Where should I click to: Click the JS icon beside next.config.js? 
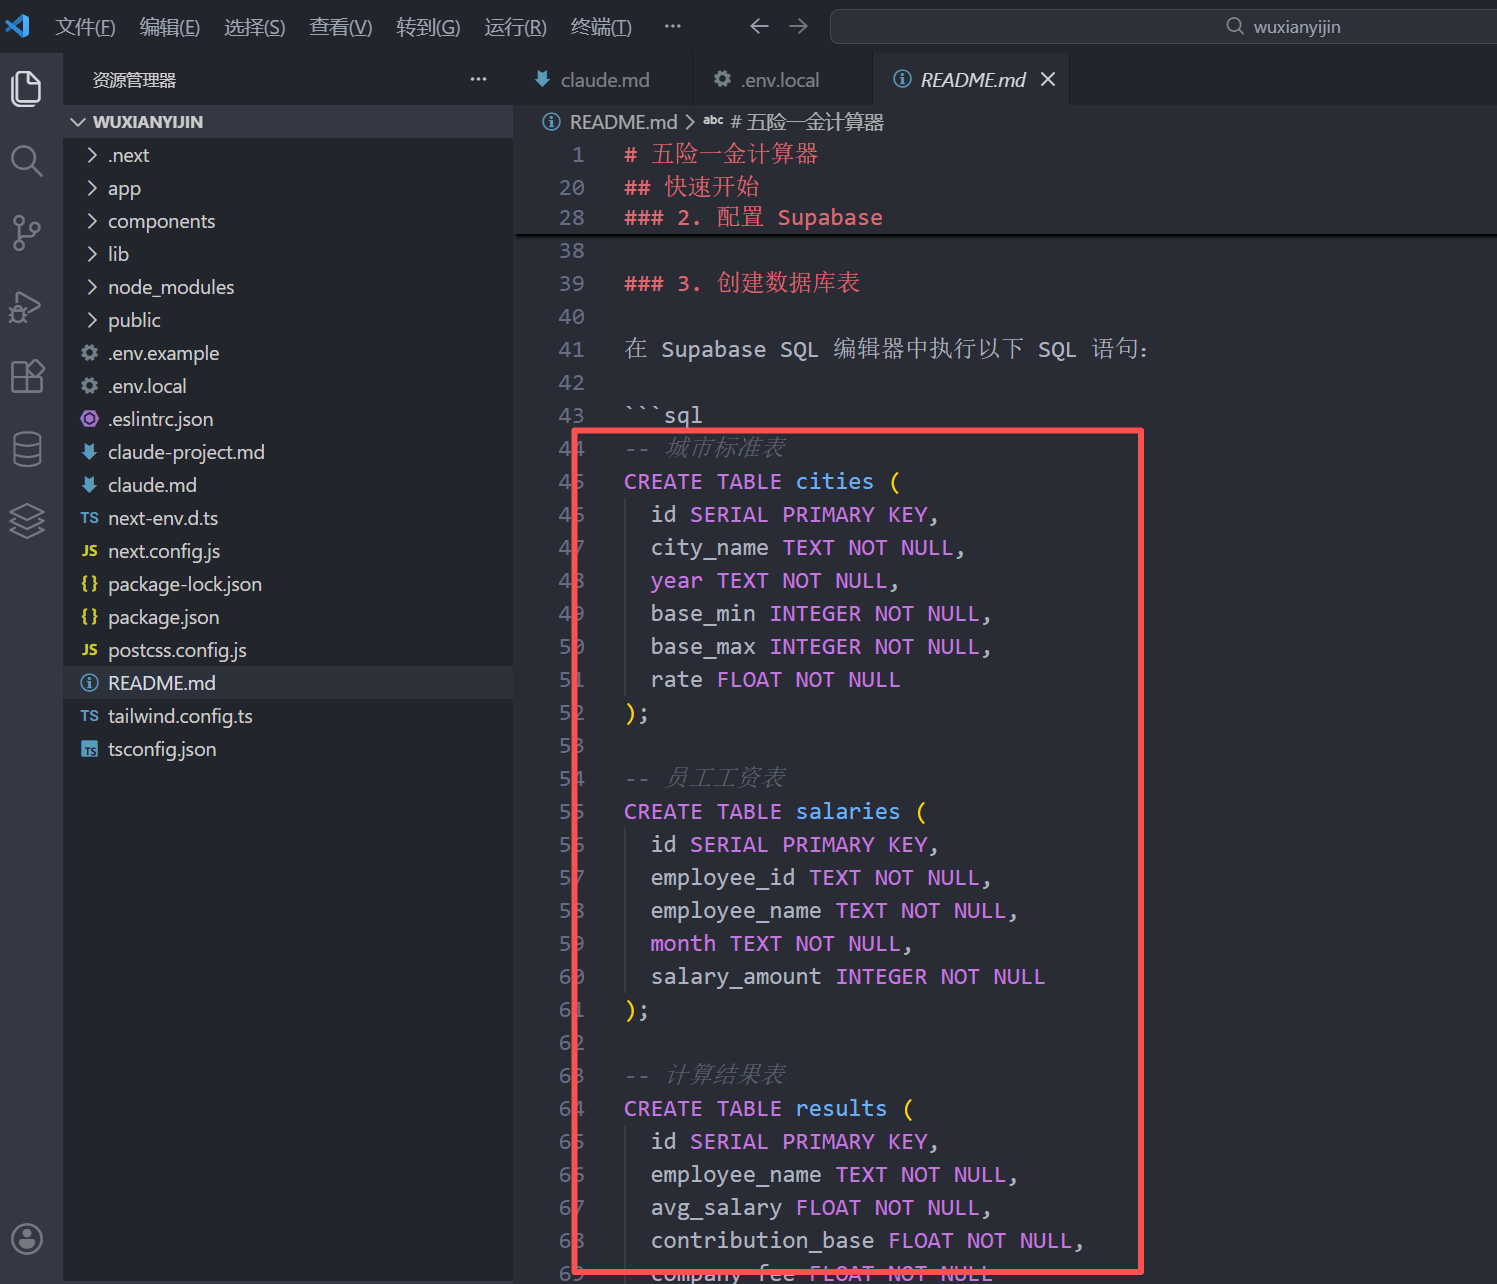pyautogui.click(x=90, y=551)
